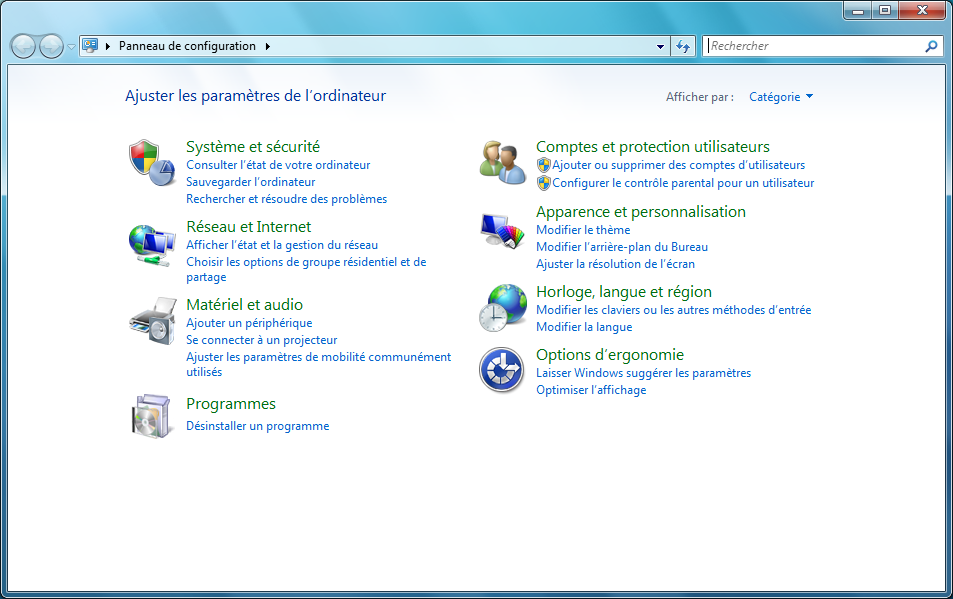
Task: Open Réseau et Internet category
Action: (249, 227)
